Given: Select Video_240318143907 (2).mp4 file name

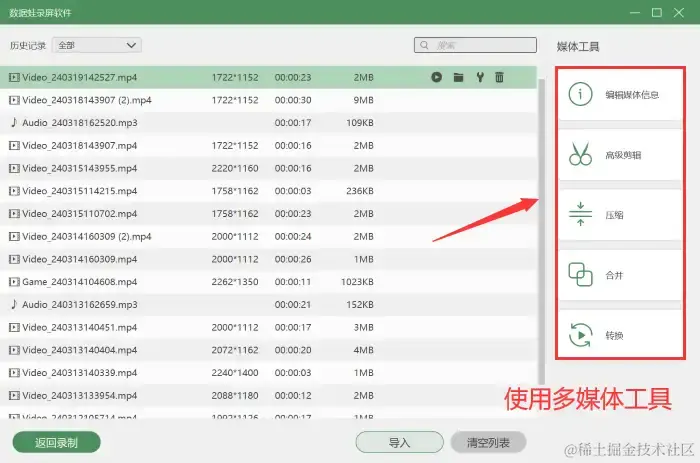Looking at the screenshot, I should tap(87, 100).
